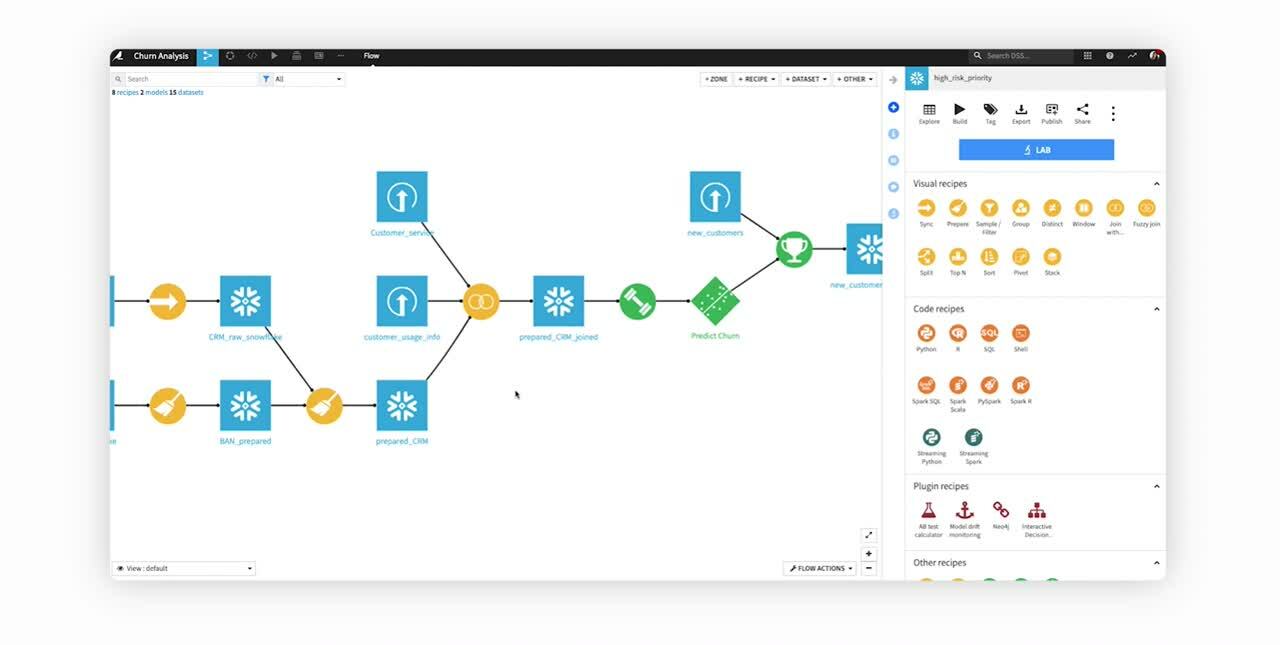Zoom in on the flow canvas
This screenshot has height=645, width=1280.
[x=869, y=553]
